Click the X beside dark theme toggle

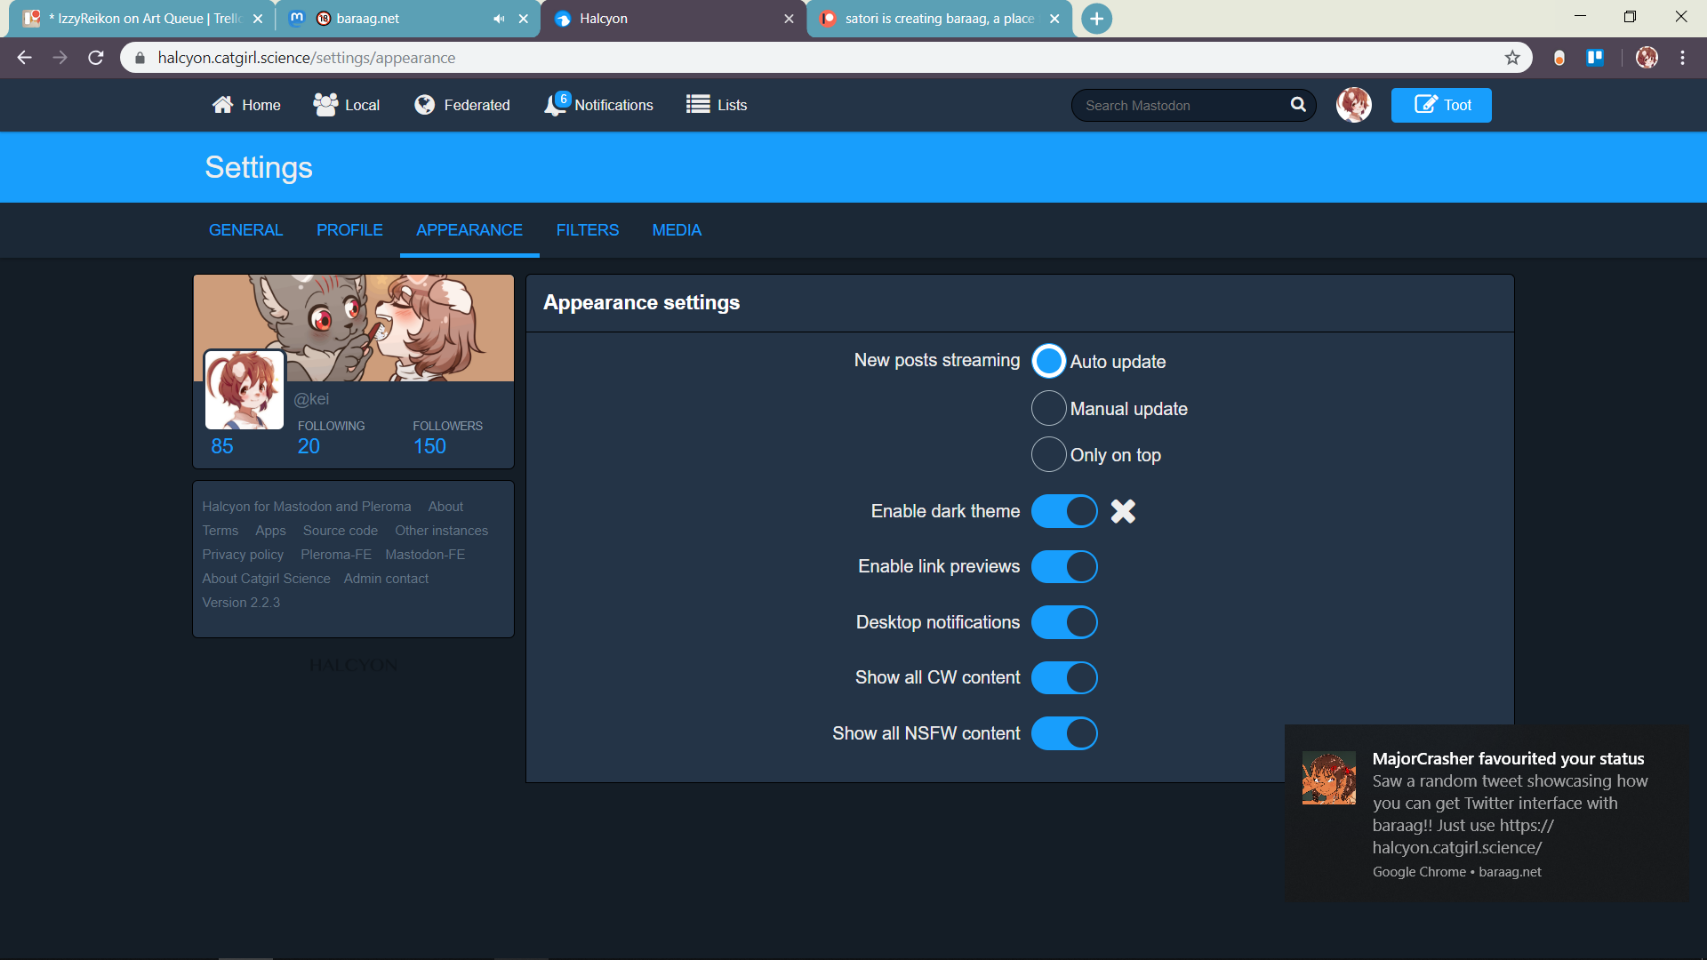point(1123,511)
